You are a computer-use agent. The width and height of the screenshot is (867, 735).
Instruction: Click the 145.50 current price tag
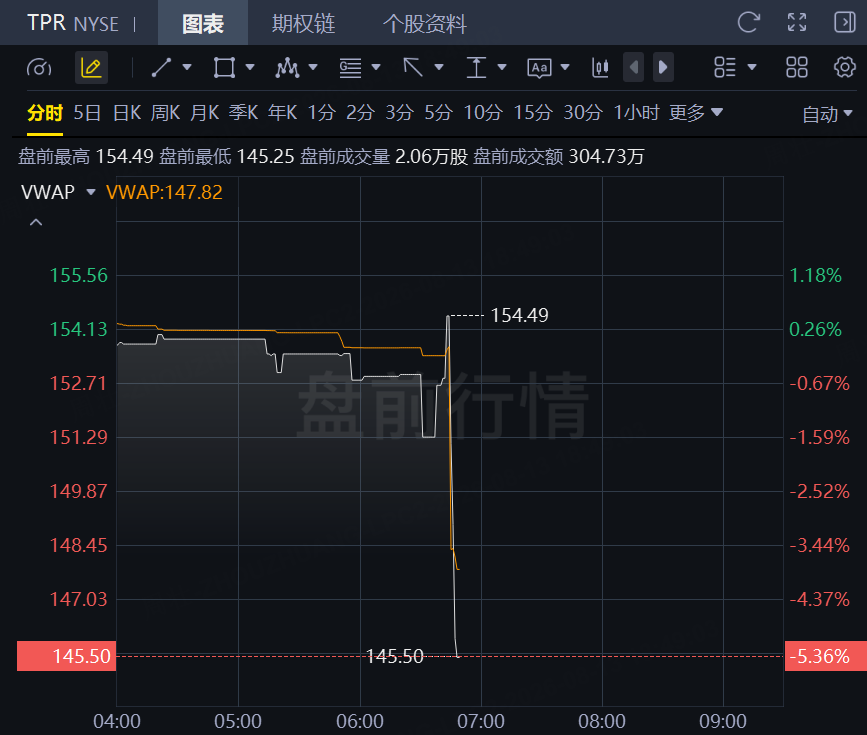[x=66, y=656]
